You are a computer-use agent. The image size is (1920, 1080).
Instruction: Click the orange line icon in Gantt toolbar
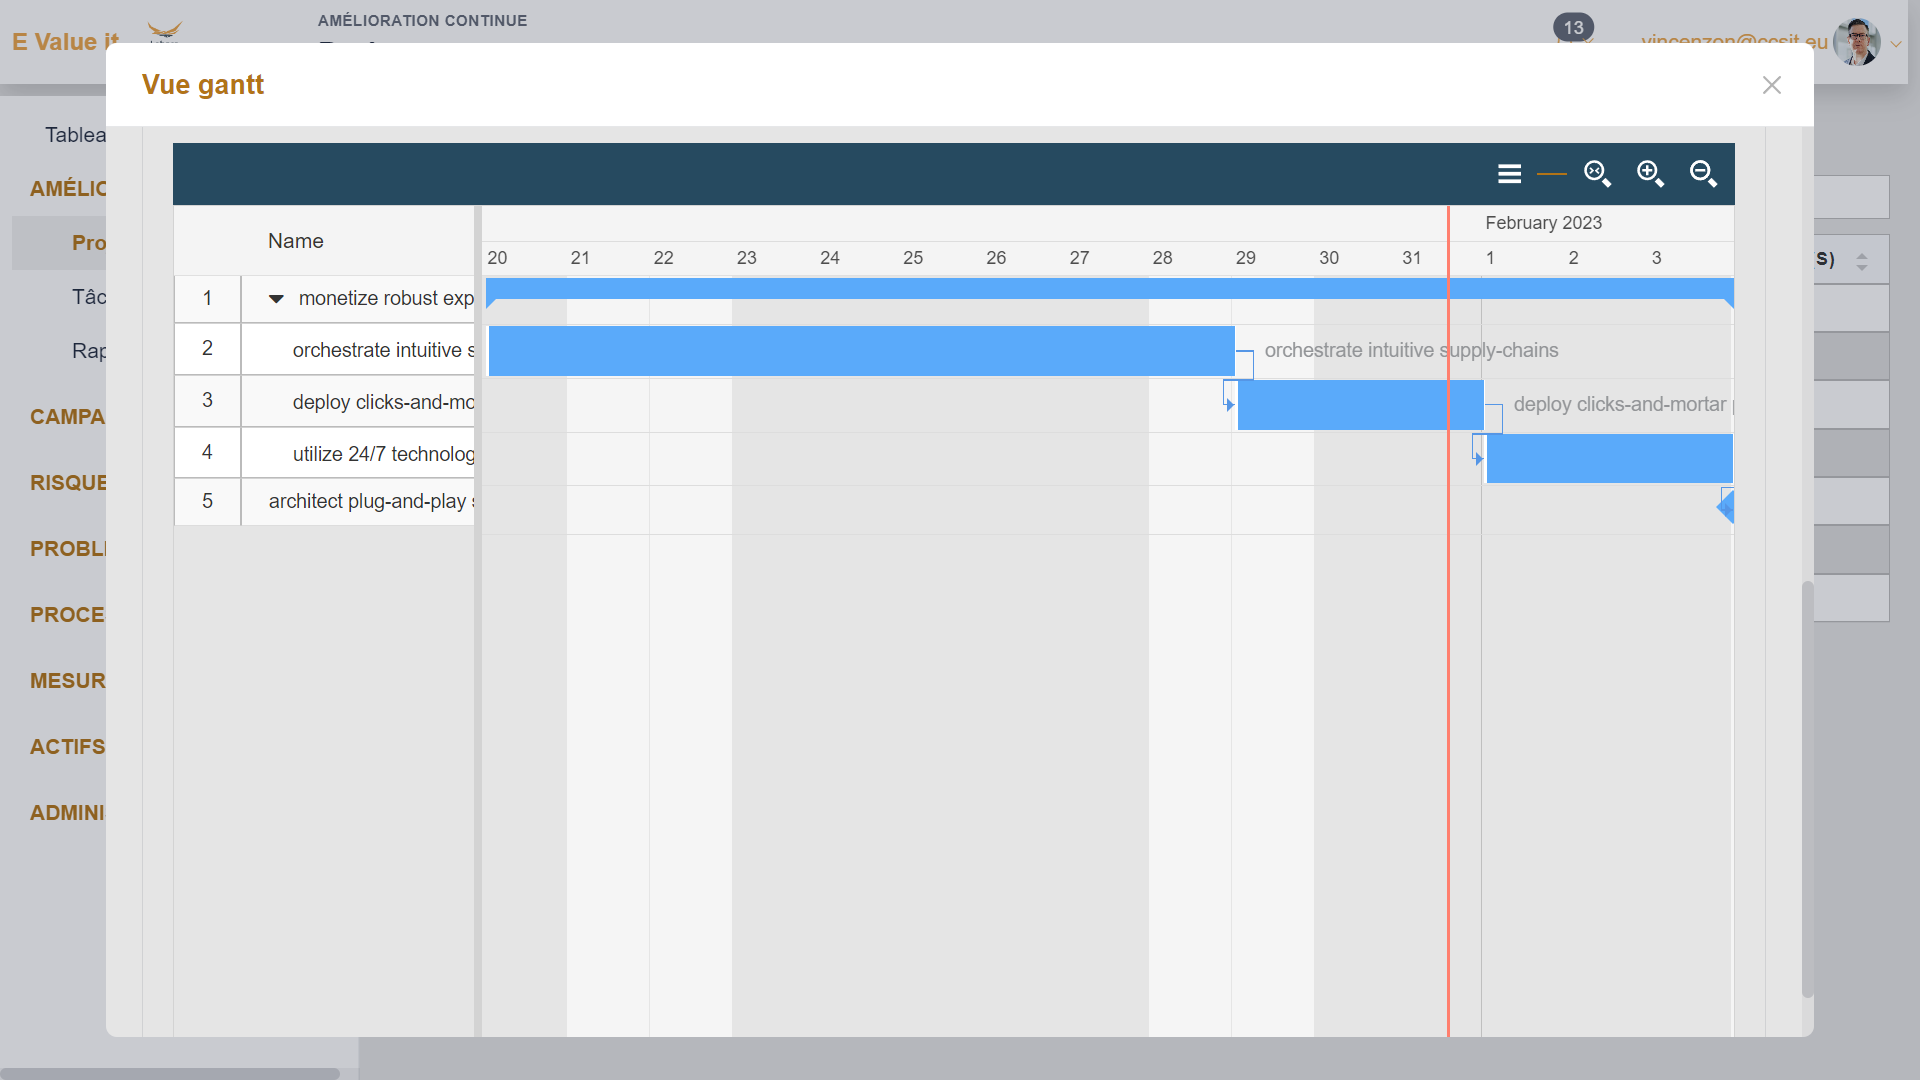click(1551, 174)
